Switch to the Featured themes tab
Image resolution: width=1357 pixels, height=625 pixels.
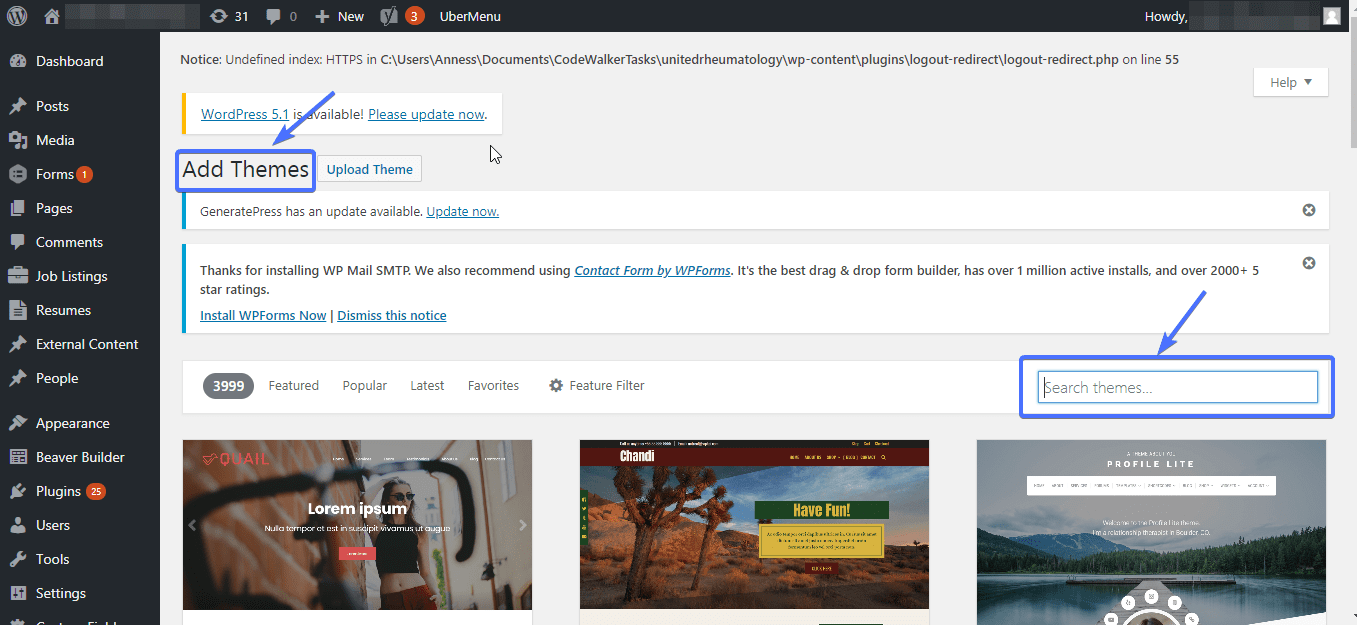(x=293, y=385)
